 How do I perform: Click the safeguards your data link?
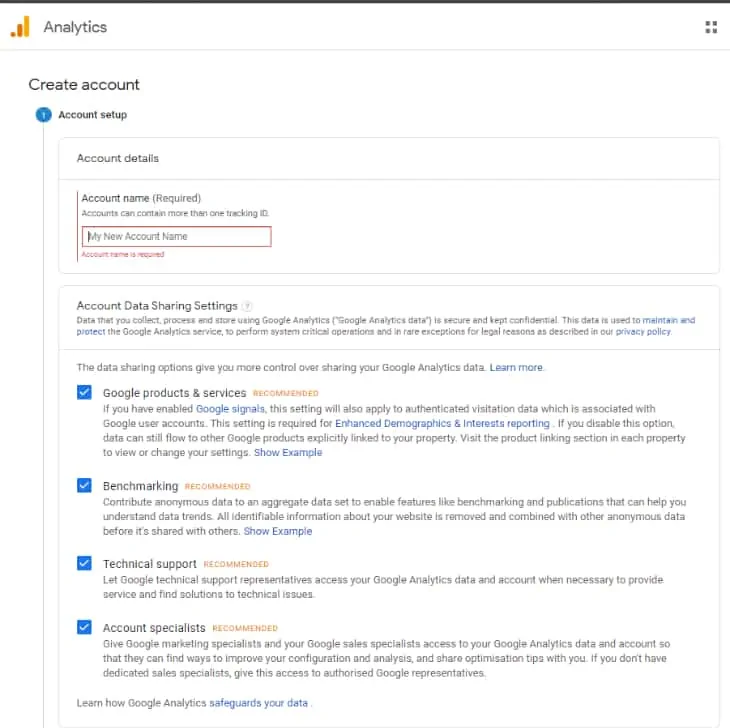point(258,703)
